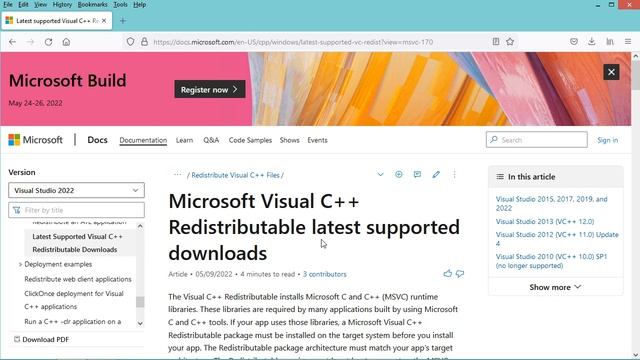Go back with the browser back arrow

(x=12, y=42)
